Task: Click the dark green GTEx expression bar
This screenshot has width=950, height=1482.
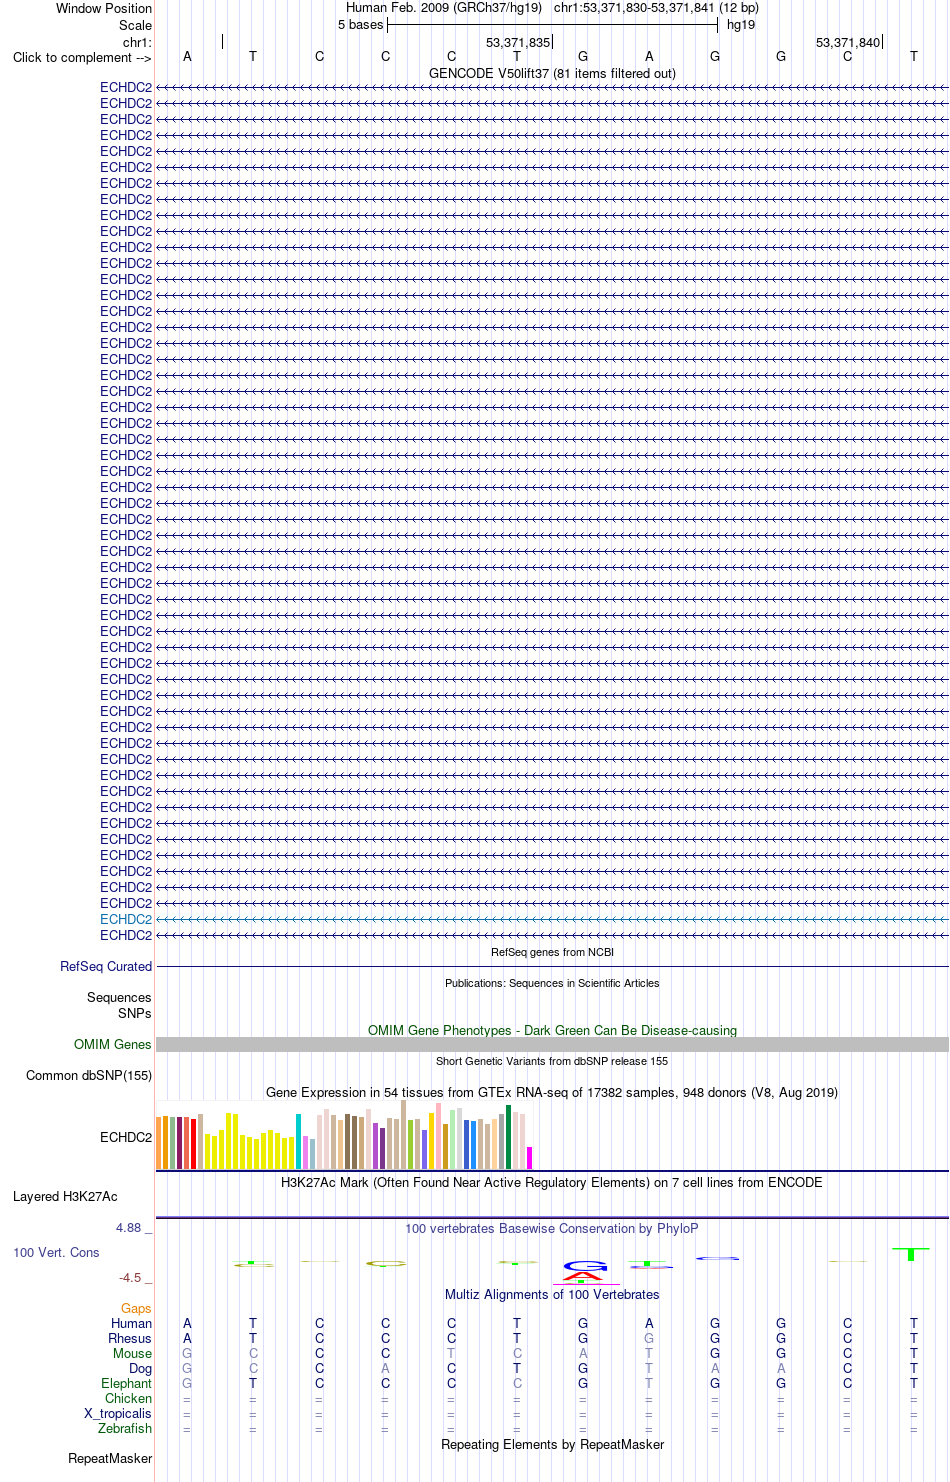Action: pos(508,1137)
